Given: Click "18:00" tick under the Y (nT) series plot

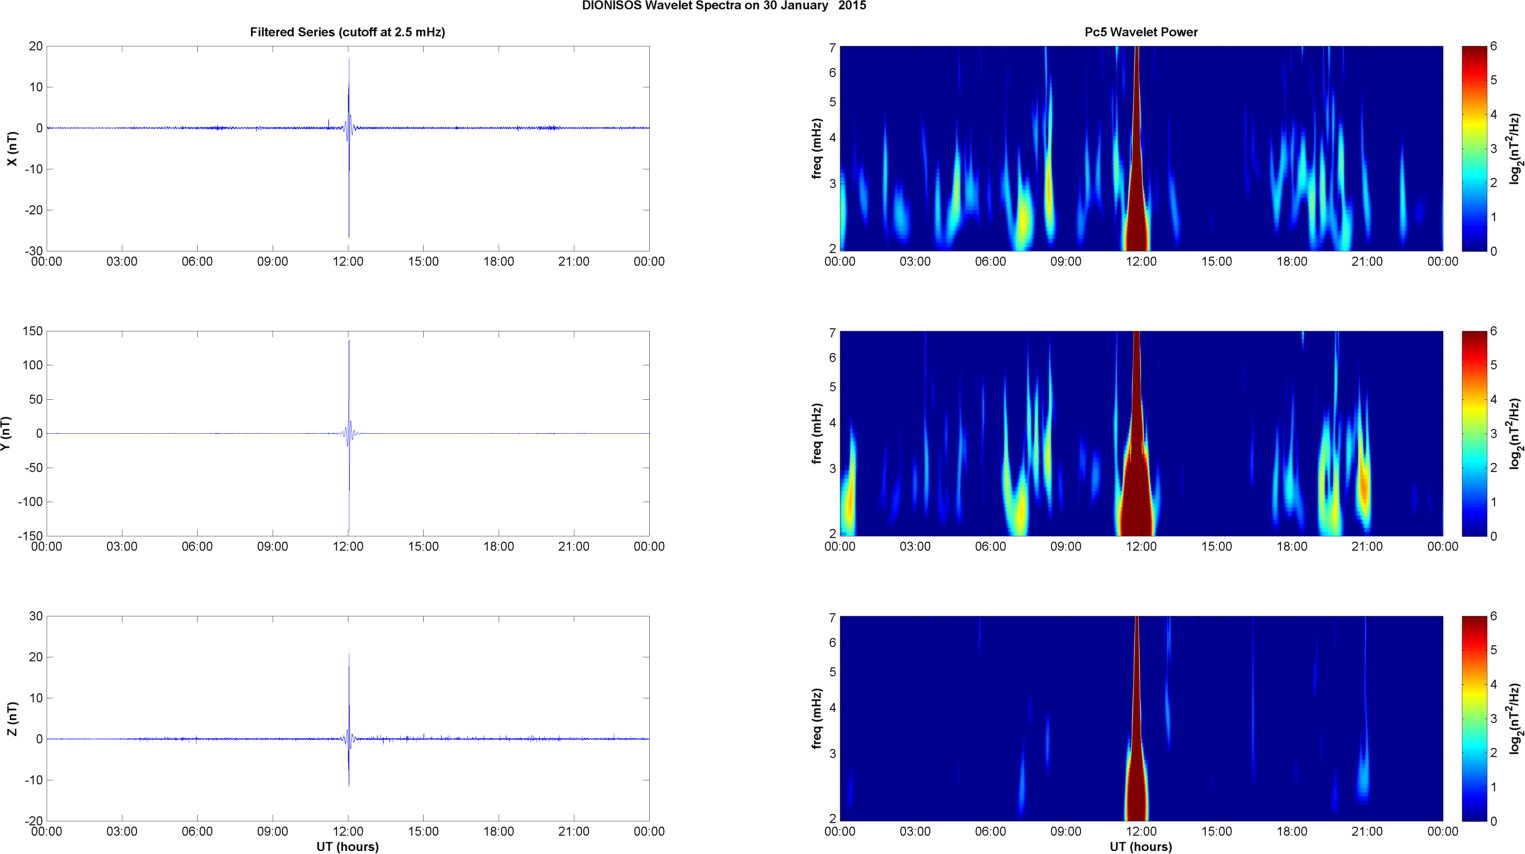Looking at the screenshot, I should [499, 546].
